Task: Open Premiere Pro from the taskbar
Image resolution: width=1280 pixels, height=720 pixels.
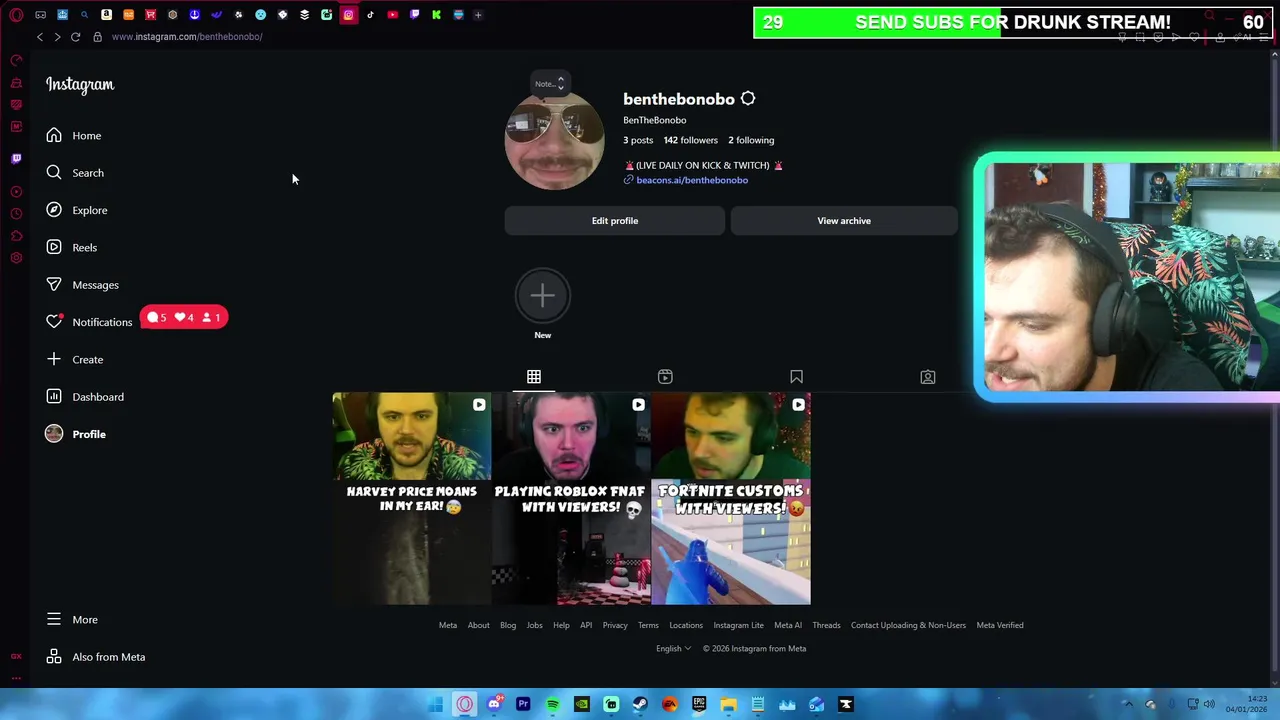Action: coord(523,705)
